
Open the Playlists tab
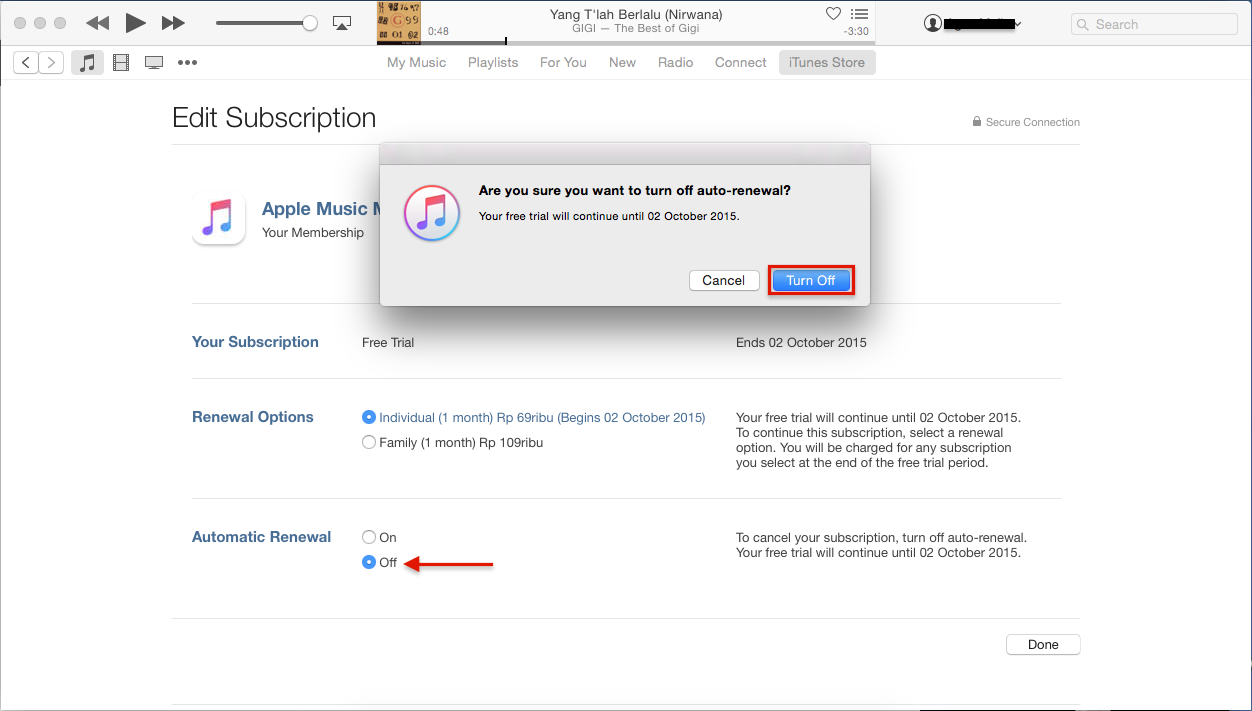[x=493, y=62]
